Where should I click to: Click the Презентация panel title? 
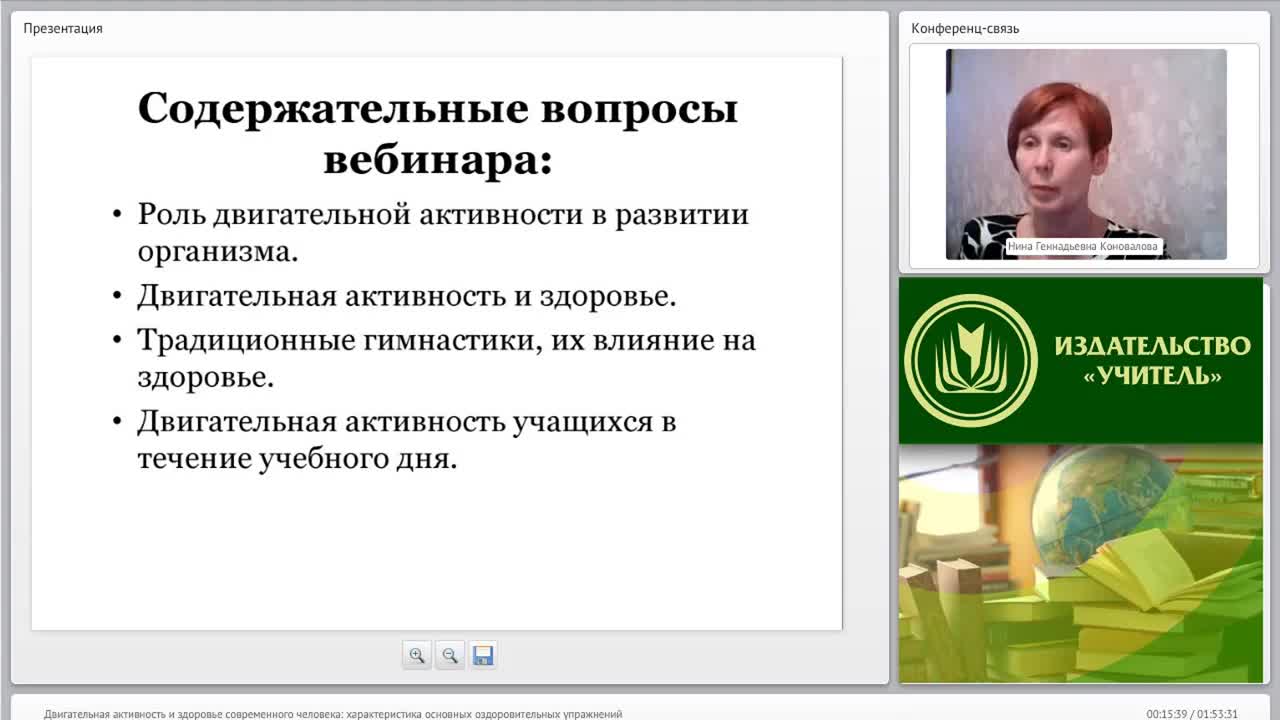[x=63, y=28]
